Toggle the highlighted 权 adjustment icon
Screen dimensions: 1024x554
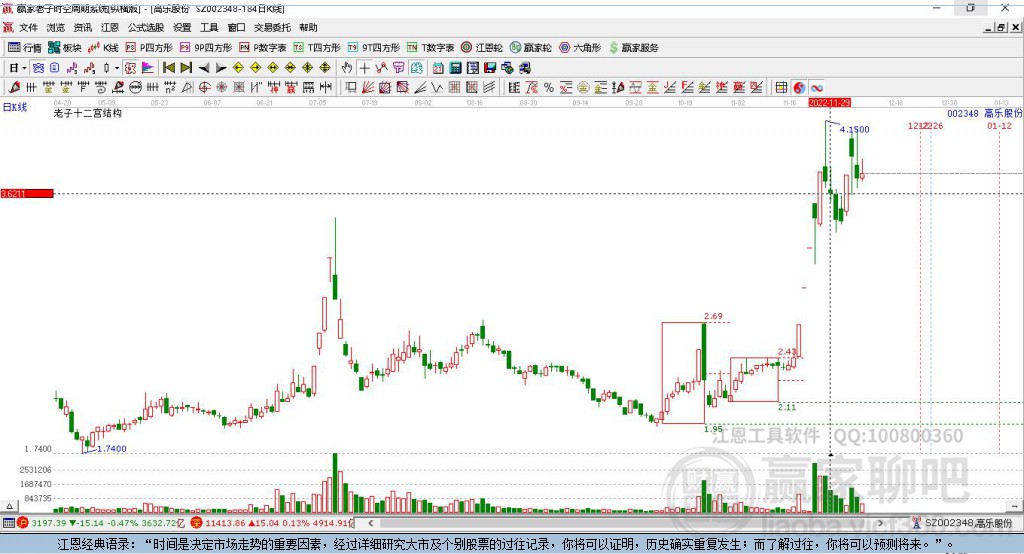(130, 68)
